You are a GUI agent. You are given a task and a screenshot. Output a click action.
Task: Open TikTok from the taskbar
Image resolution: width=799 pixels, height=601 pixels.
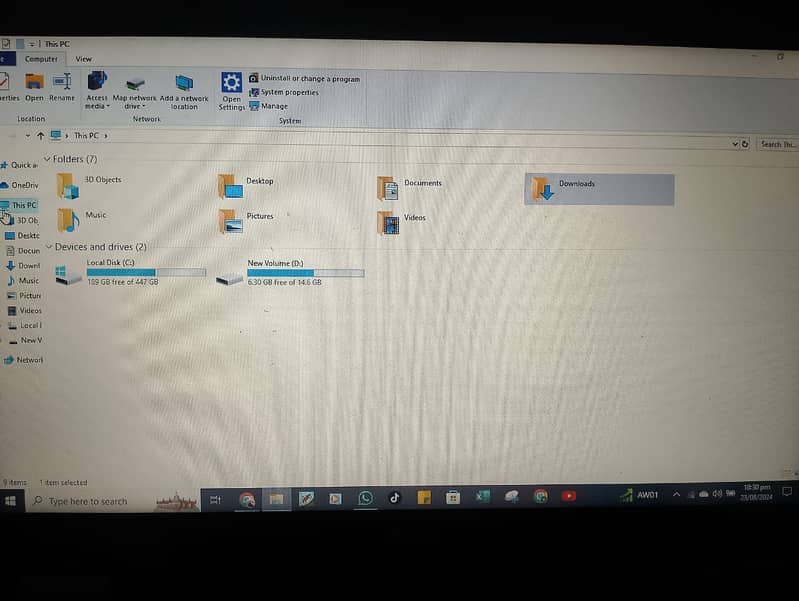point(394,497)
